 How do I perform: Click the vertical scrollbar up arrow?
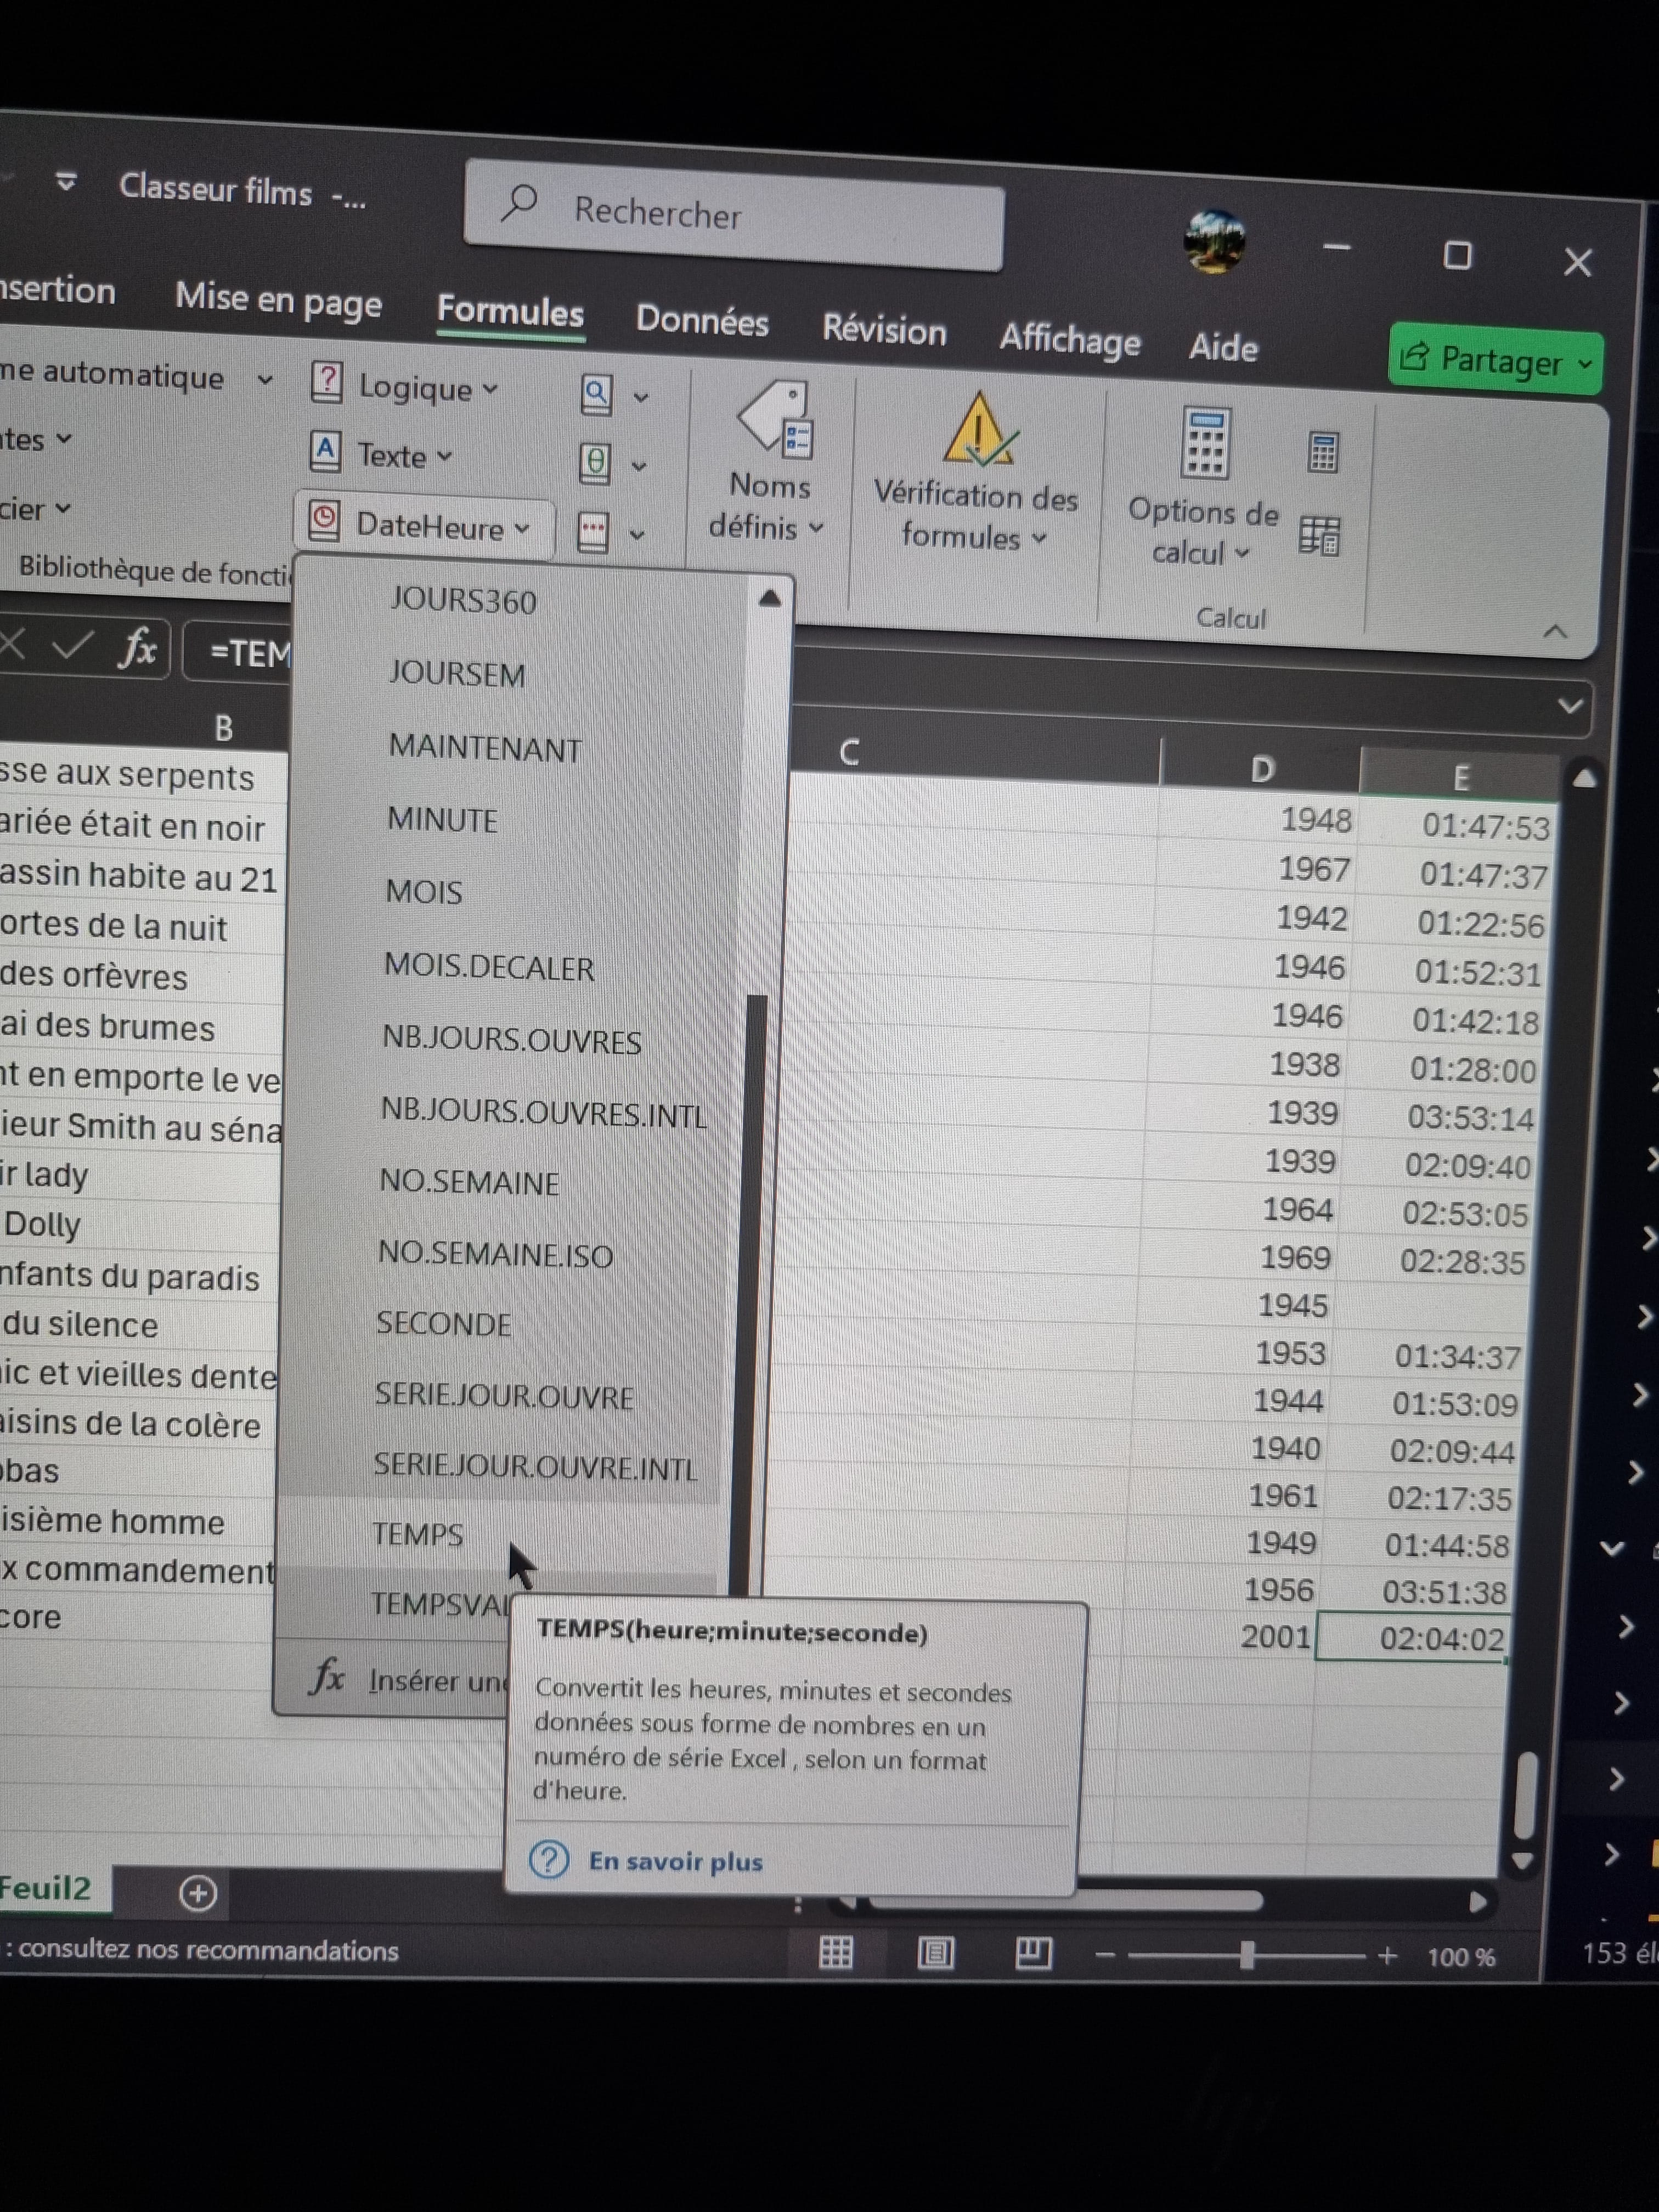pyautogui.click(x=1585, y=778)
